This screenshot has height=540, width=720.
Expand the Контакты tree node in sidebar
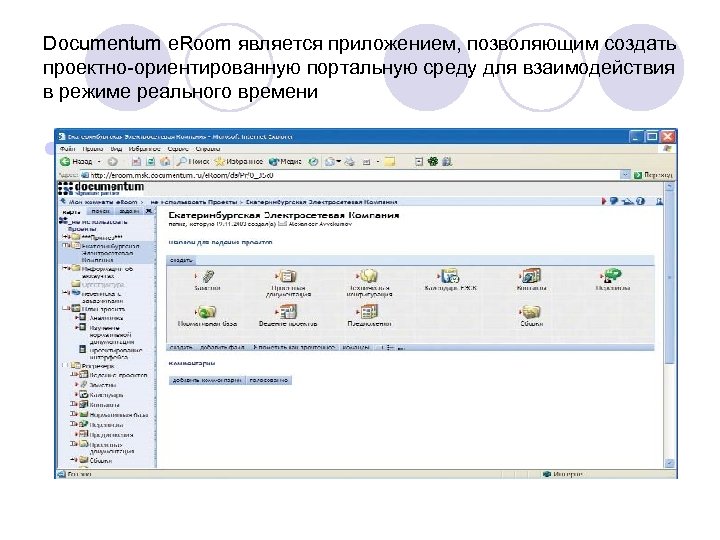(x=72, y=405)
